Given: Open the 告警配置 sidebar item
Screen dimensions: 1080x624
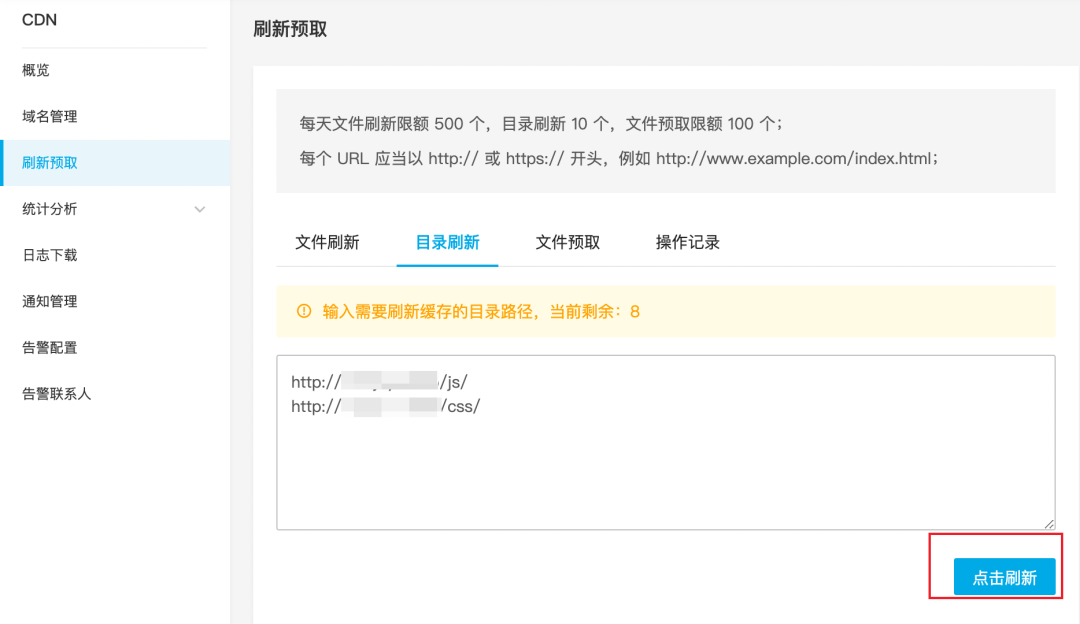Looking at the screenshot, I should (50, 347).
